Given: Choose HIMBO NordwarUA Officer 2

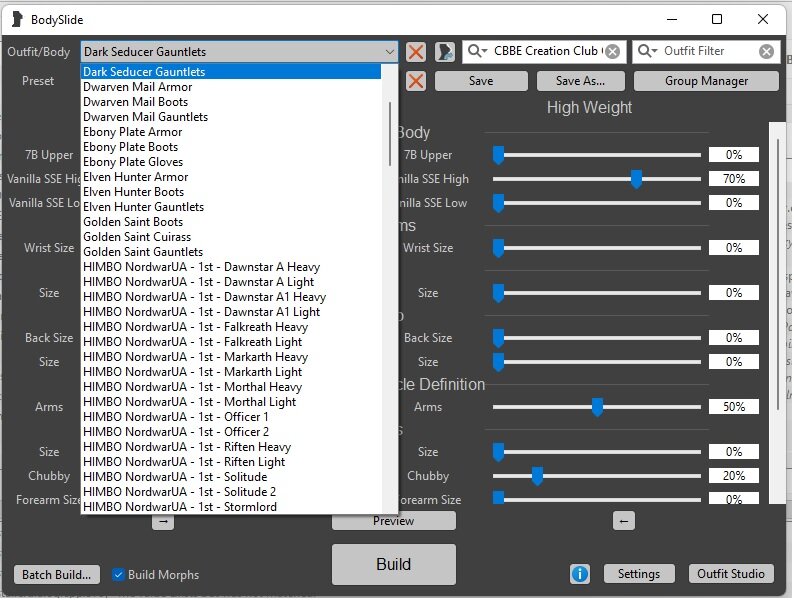Looking at the screenshot, I should point(231,432).
